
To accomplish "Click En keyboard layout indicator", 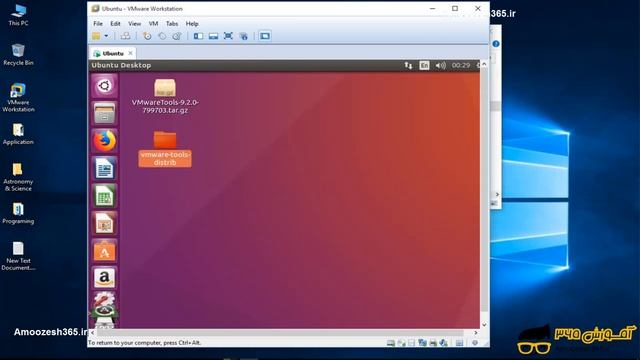I will [424, 65].
